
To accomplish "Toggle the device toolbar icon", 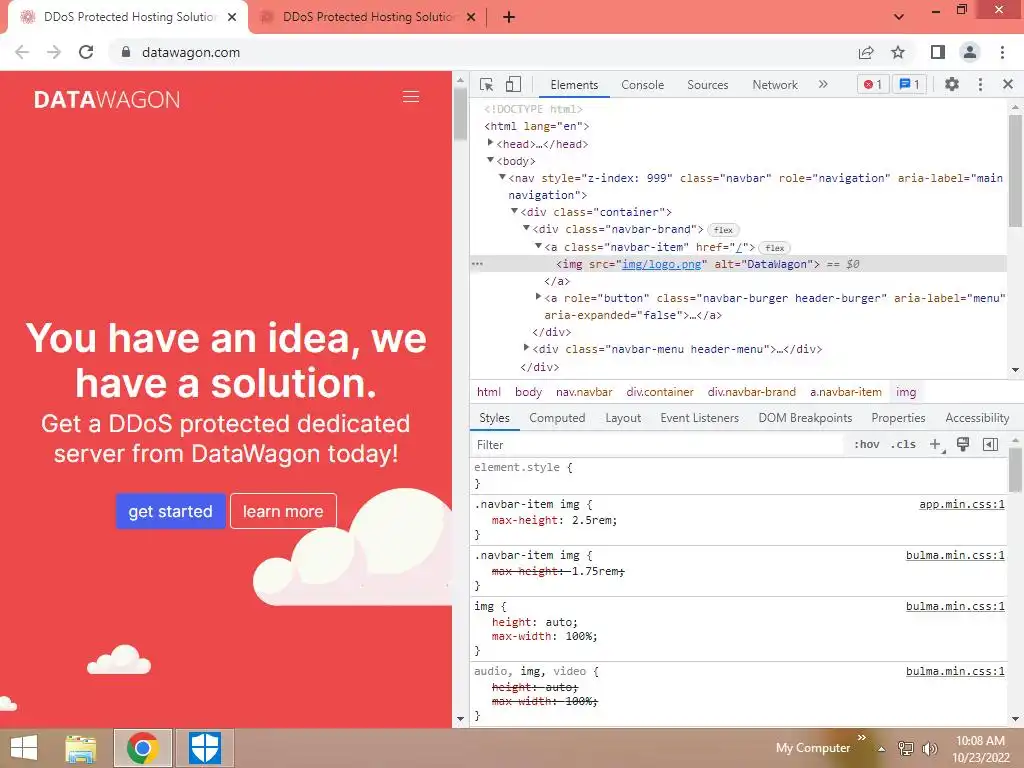I will tap(513, 84).
